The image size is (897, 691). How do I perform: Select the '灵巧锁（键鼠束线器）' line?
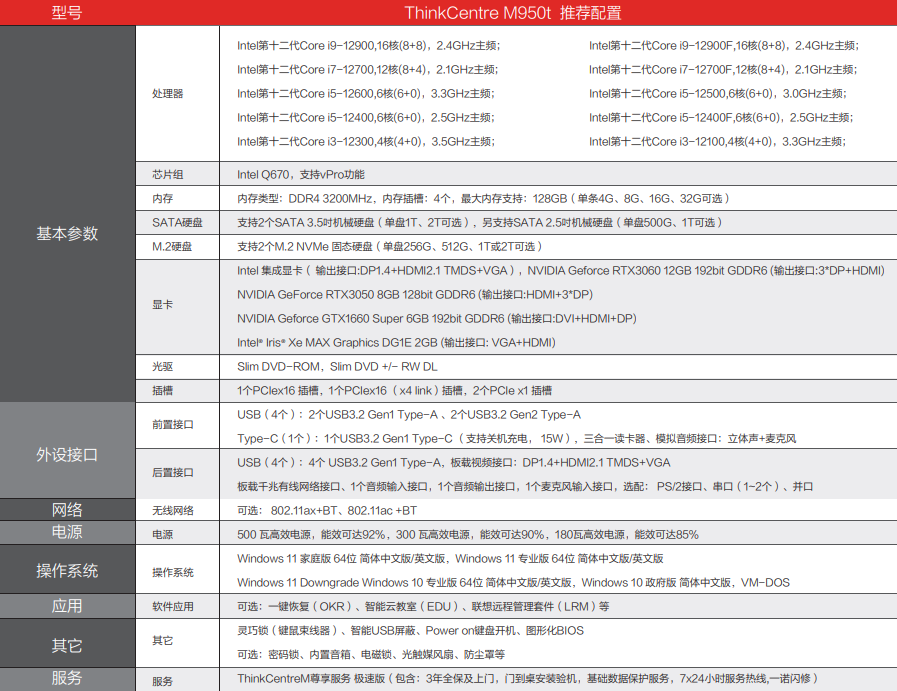(x=410, y=631)
